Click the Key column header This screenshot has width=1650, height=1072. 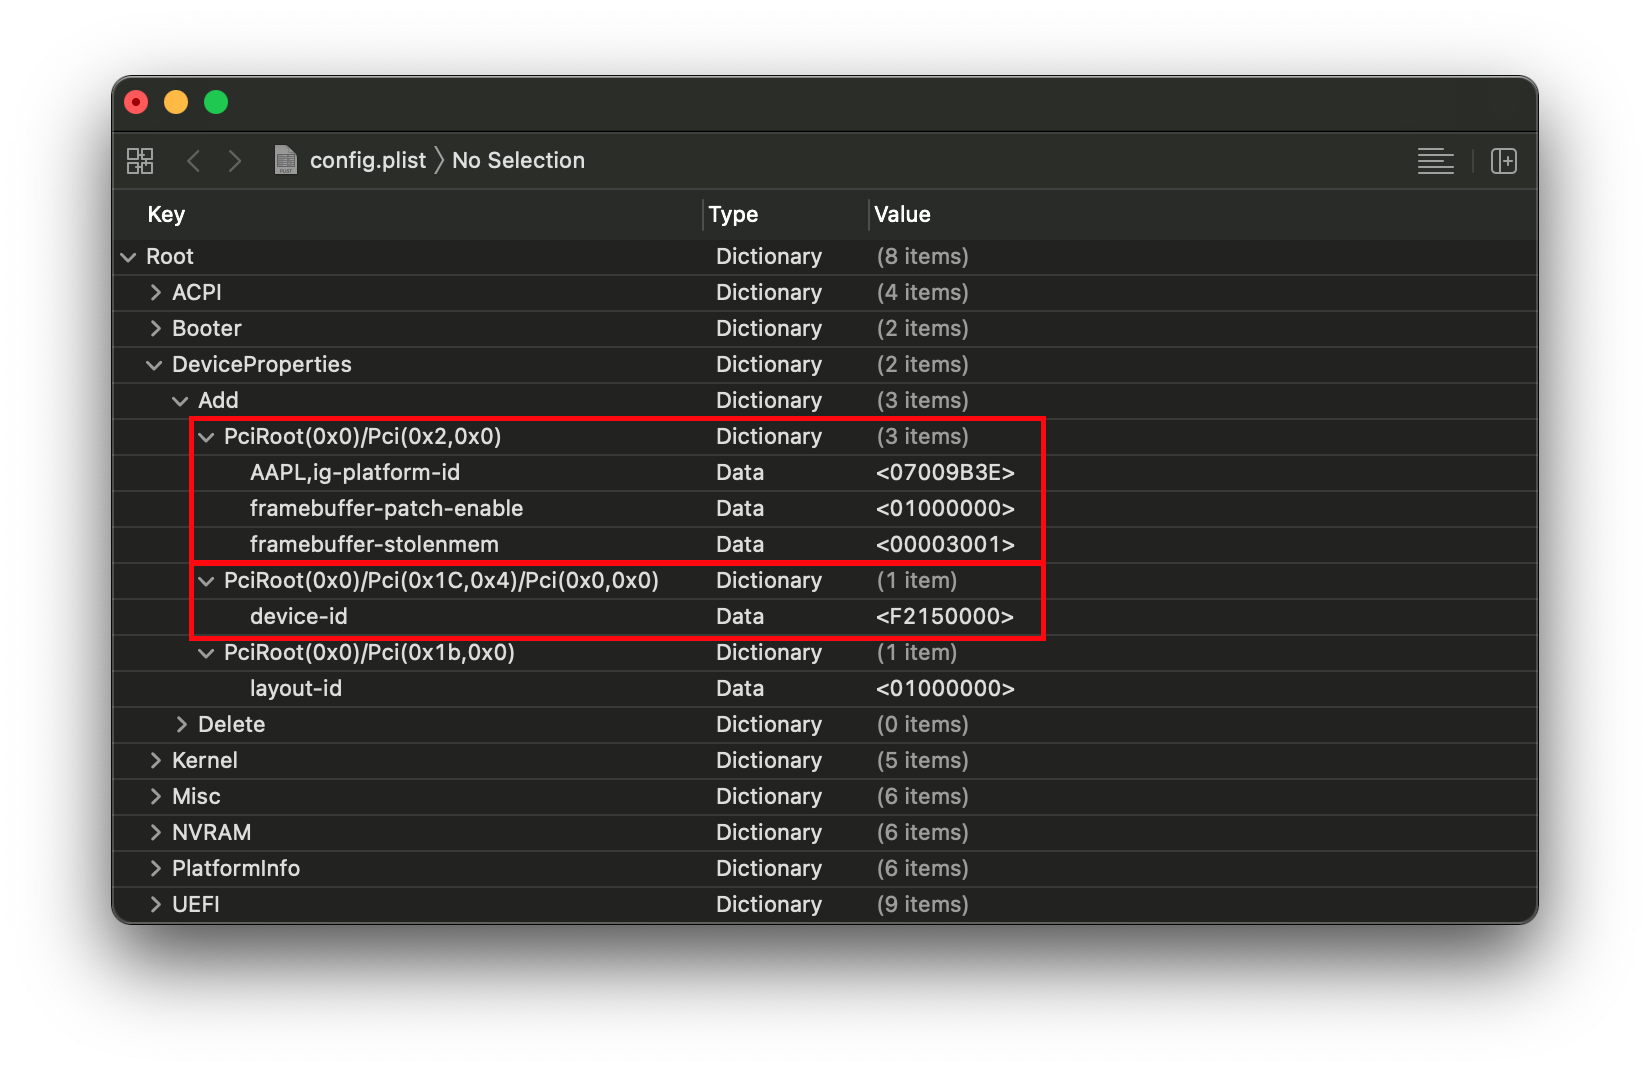click(166, 215)
